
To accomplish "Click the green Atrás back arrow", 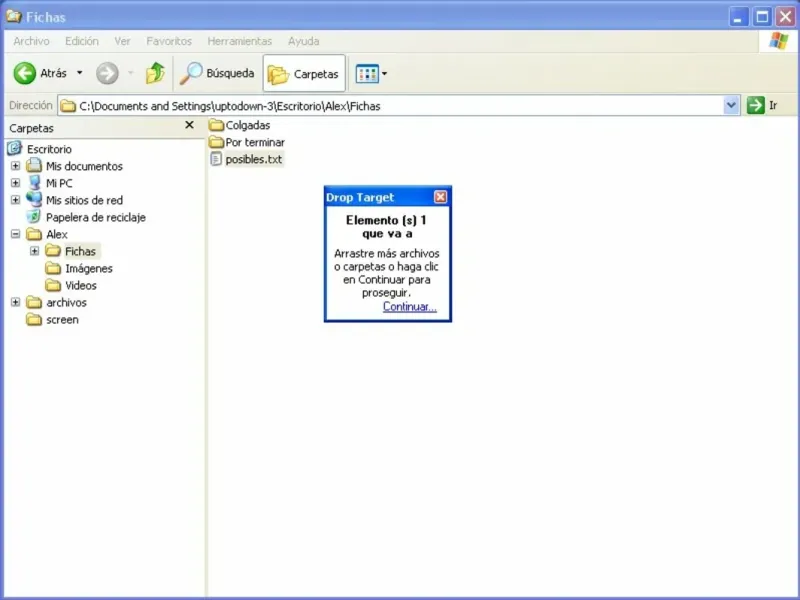I will (x=24, y=73).
